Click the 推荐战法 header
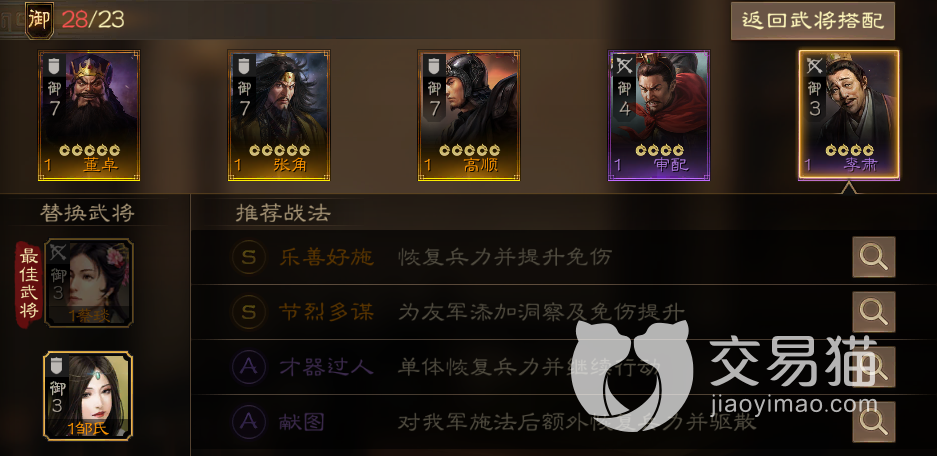The height and width of the screenshot is (456, 937). point(283,213)
